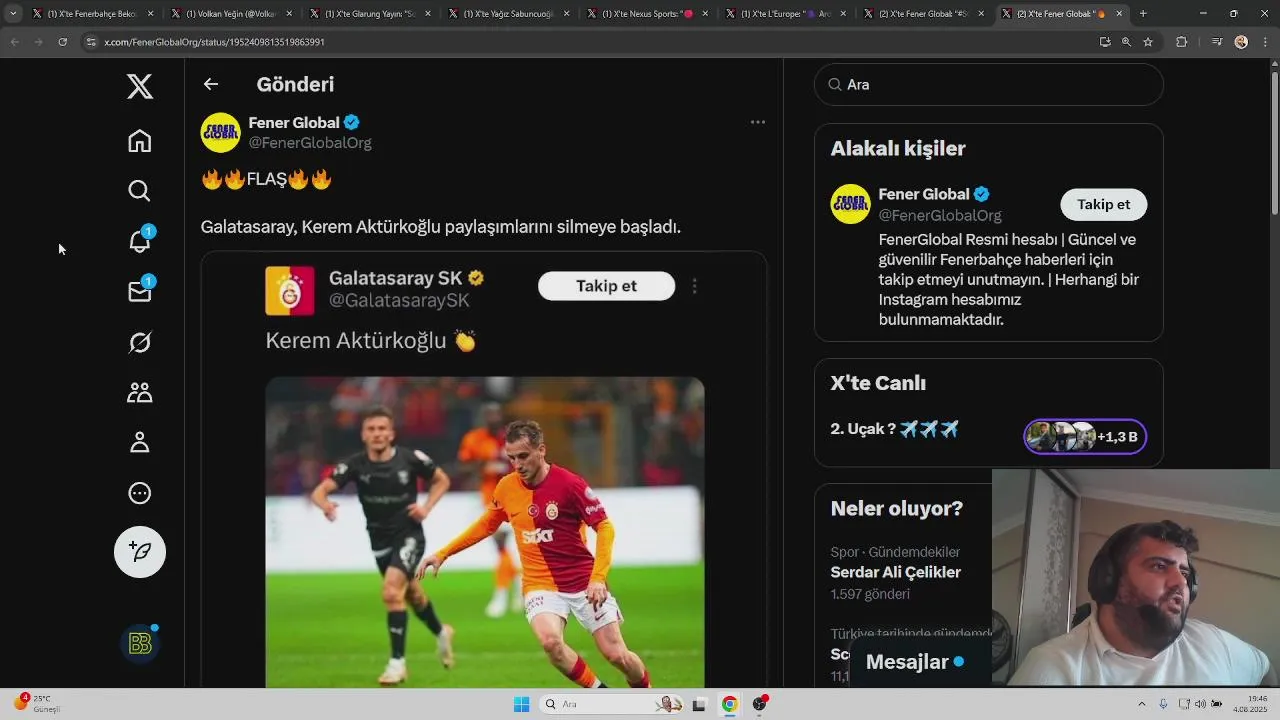Open the install app icon in address bar
This screenshot has width=1280, height=720.
(1105, 42)
